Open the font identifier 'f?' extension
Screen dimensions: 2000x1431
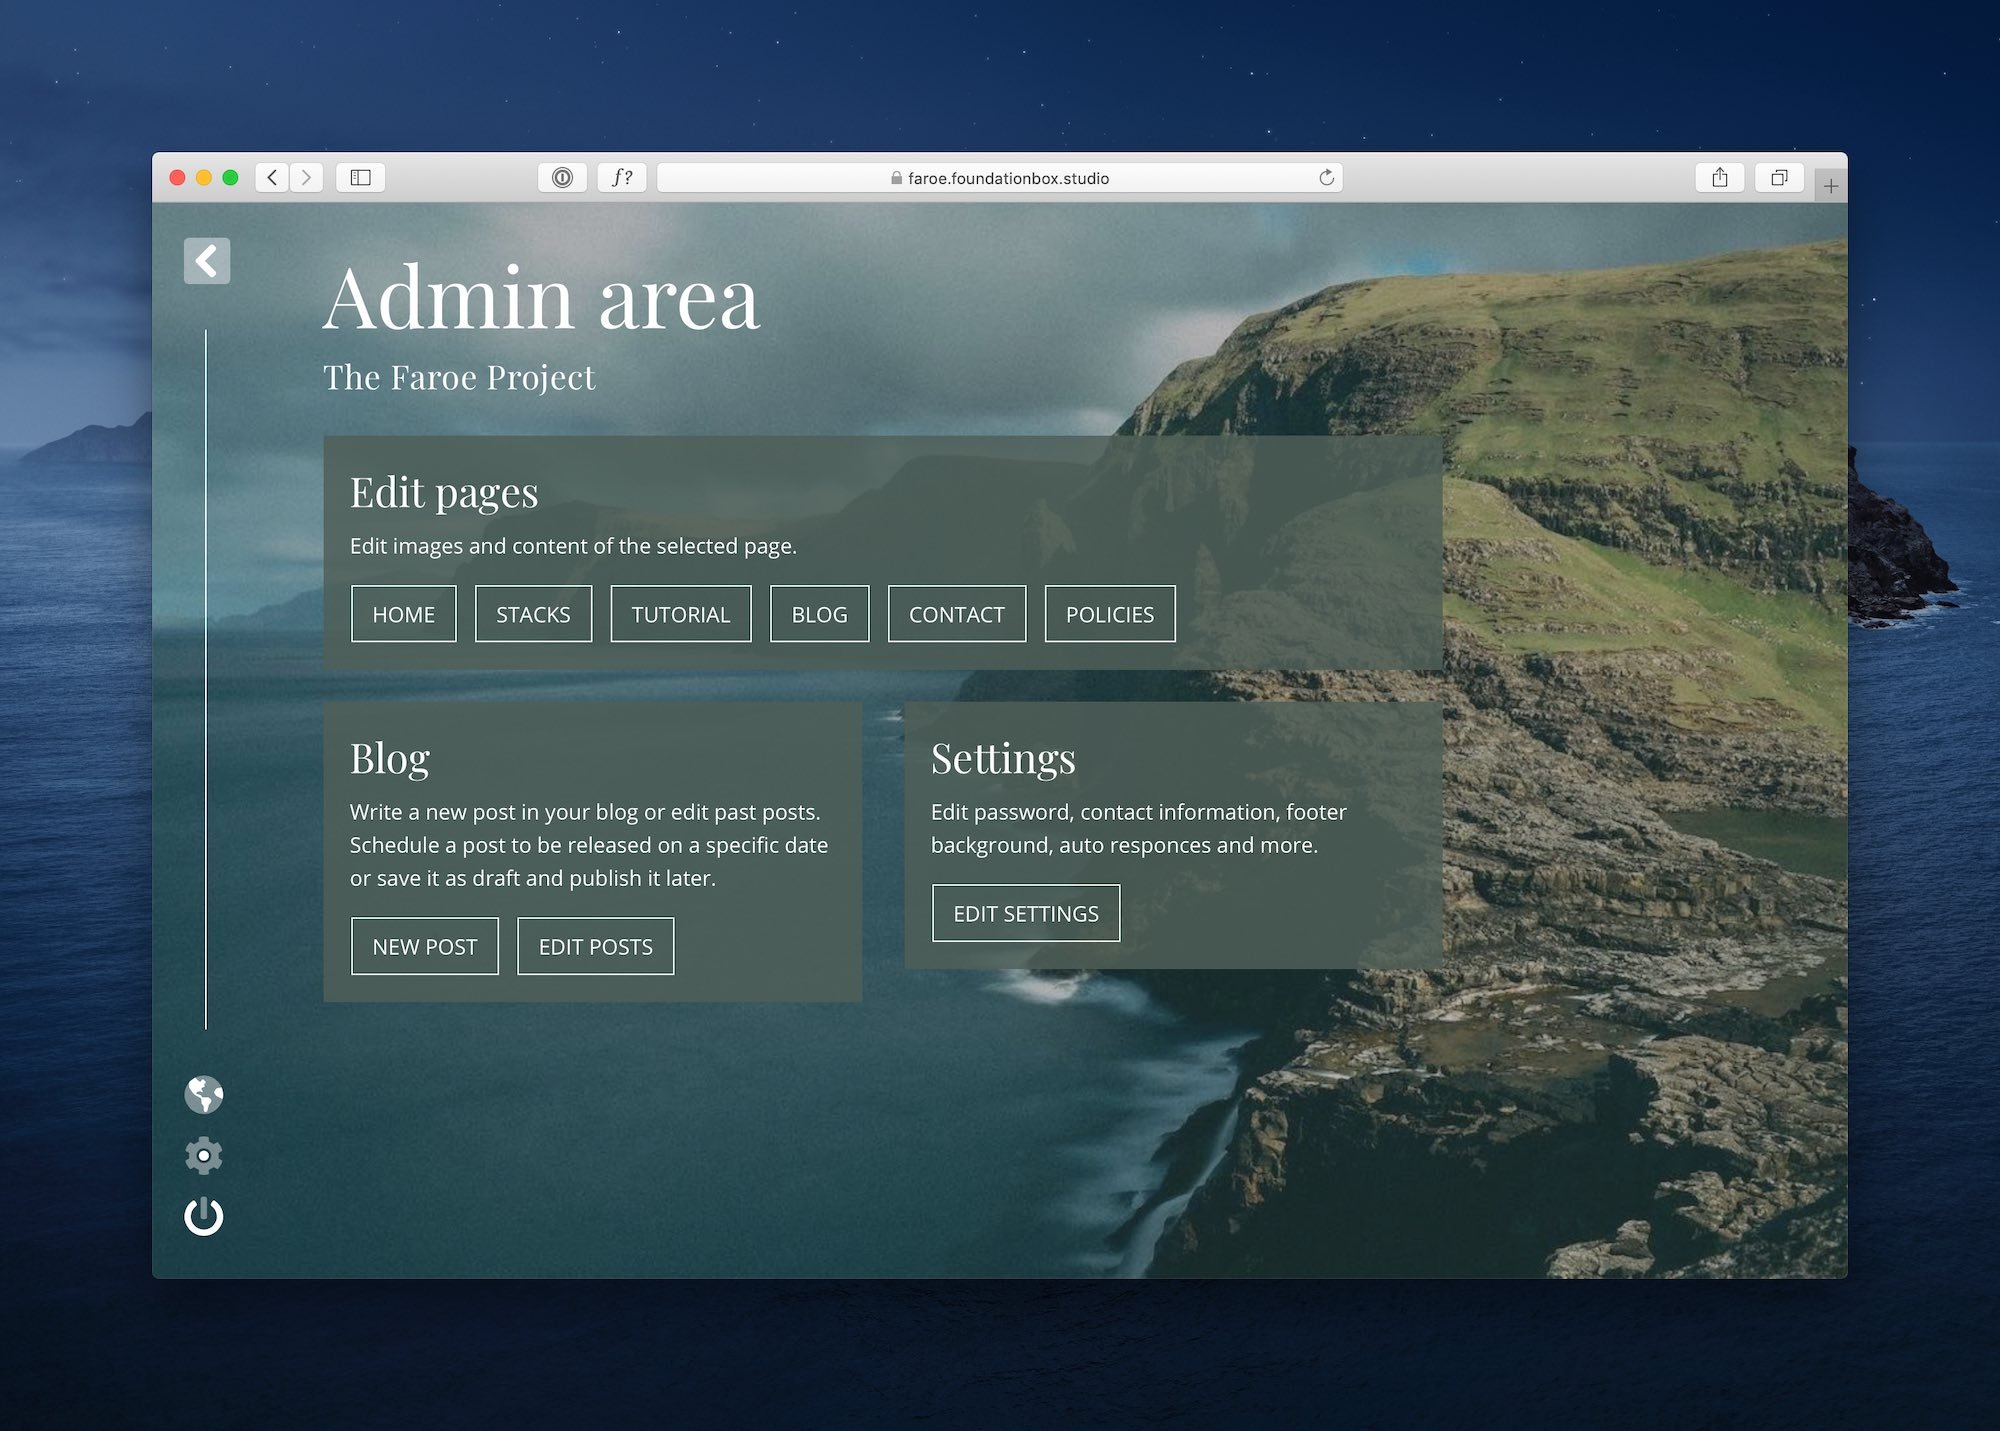[x=622, y=178]
